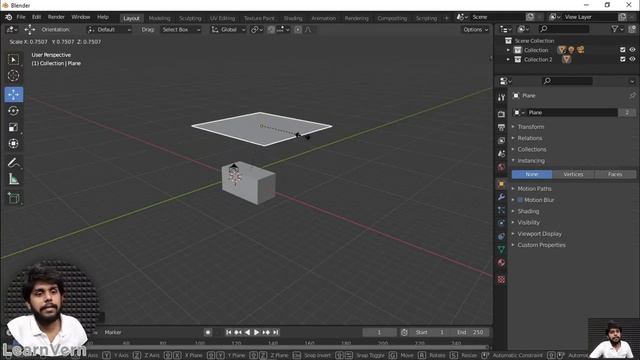
Task: Set instancing to Vertices
Action: tap(573, 174)
